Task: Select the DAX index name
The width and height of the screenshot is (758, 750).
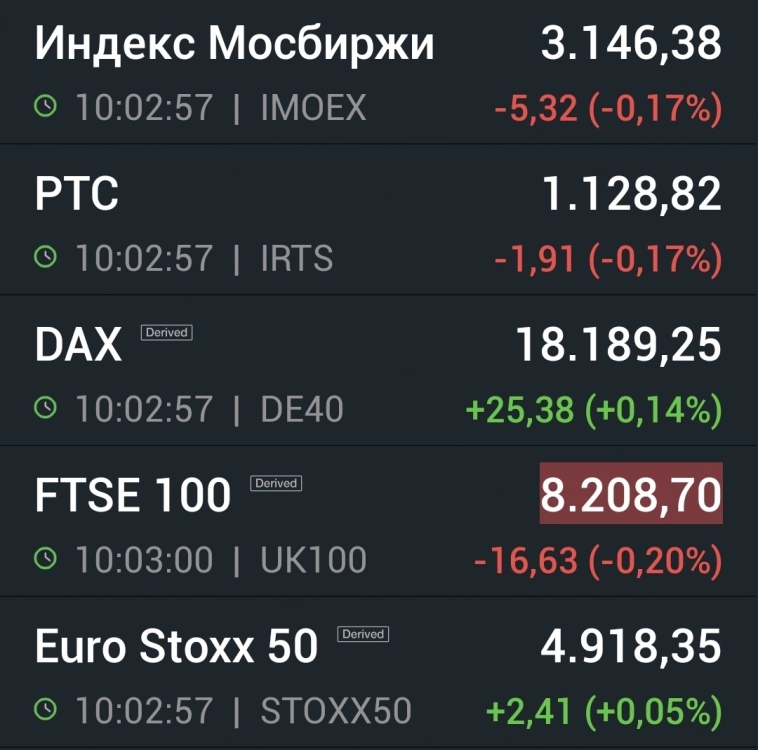Action: pos(78,346)
